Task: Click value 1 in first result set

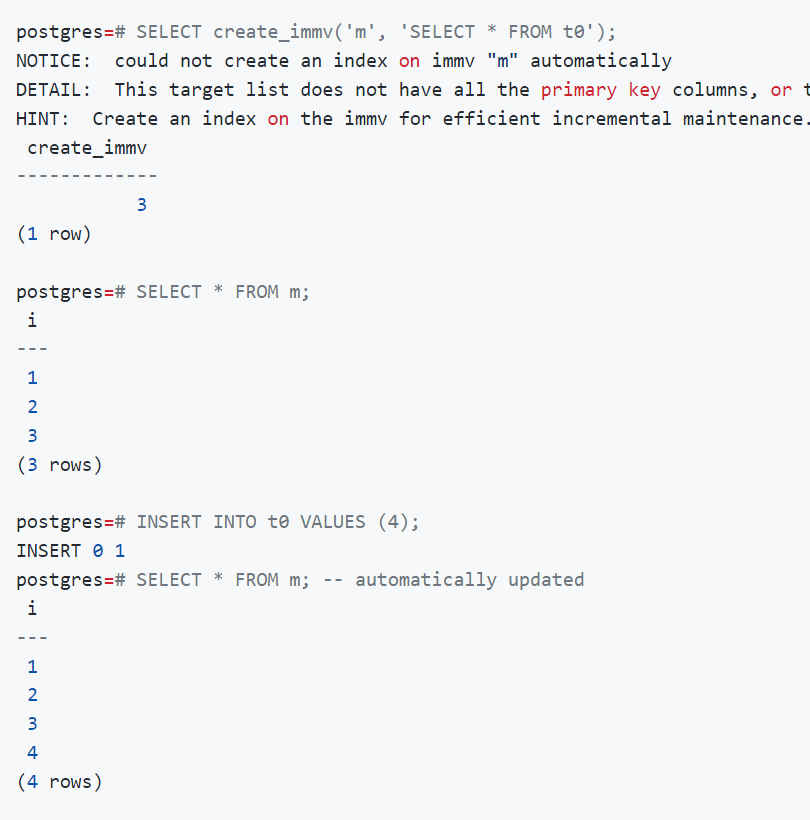Action: point(32,378)
